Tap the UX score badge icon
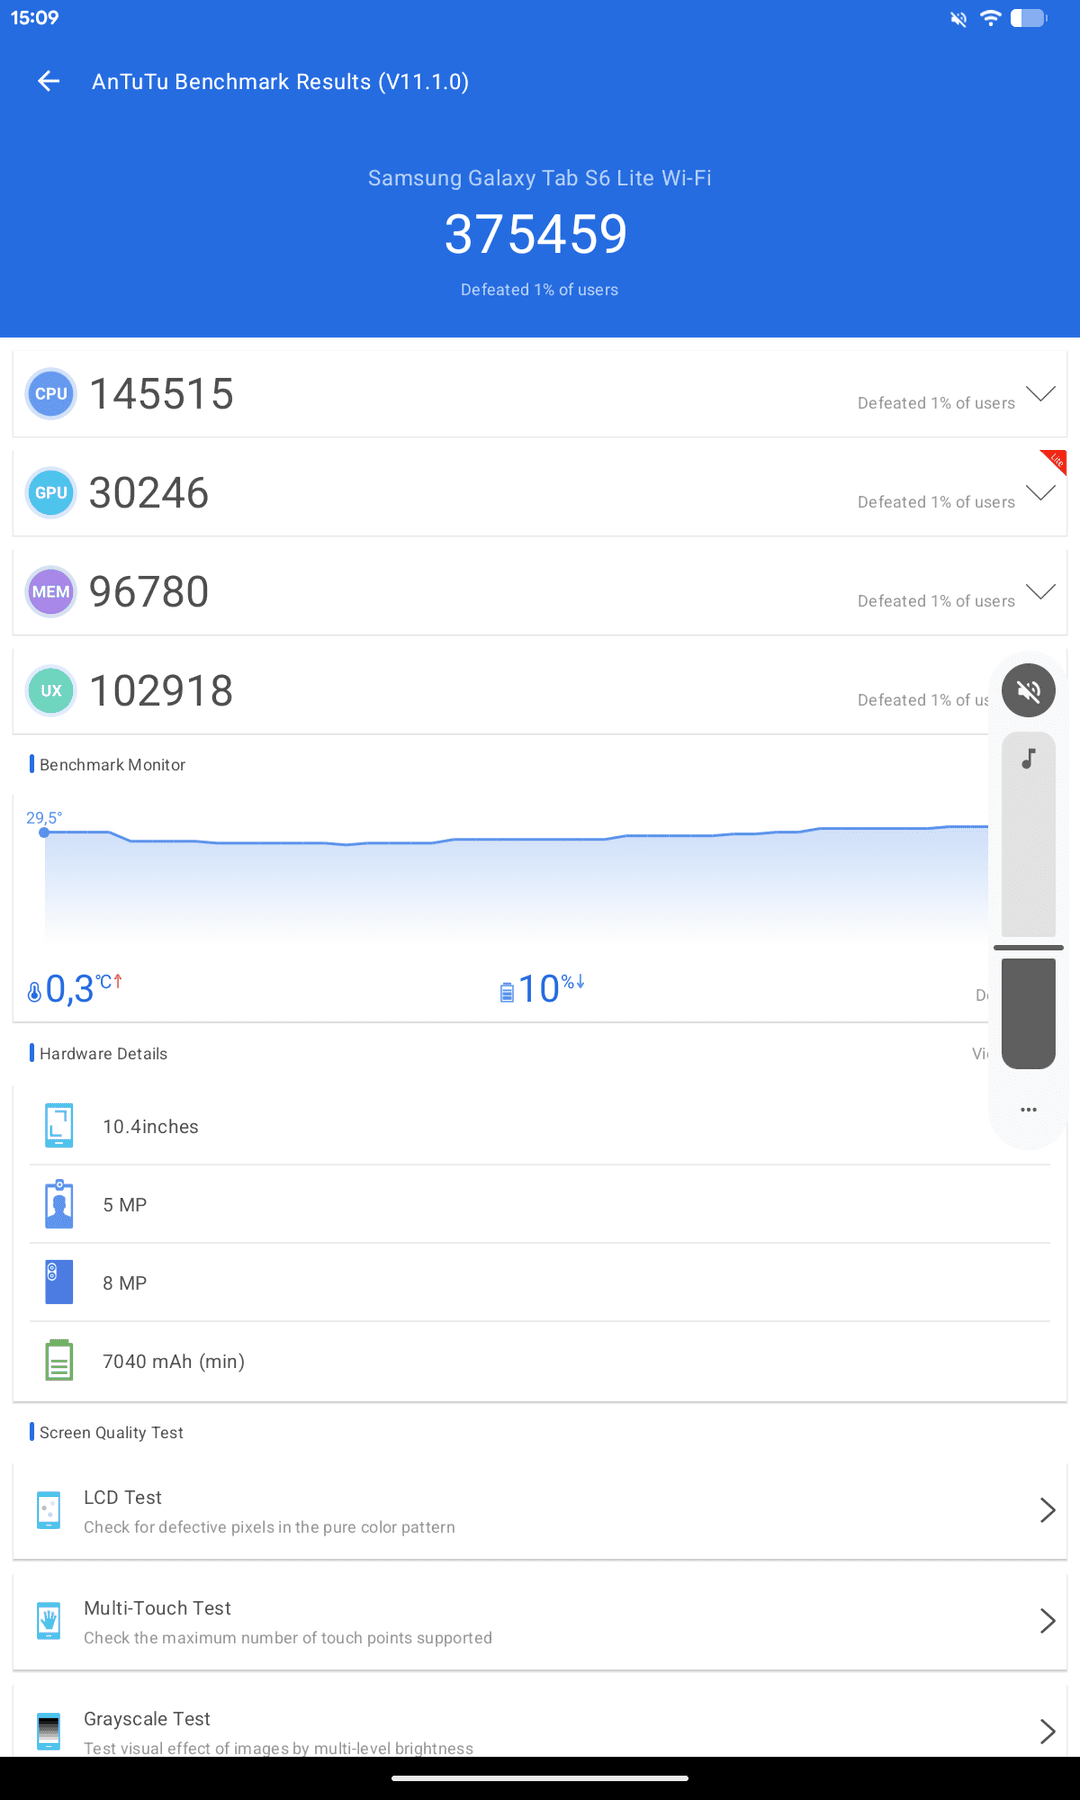This screenshot has width=1080, height=1800. pos(51,691)
